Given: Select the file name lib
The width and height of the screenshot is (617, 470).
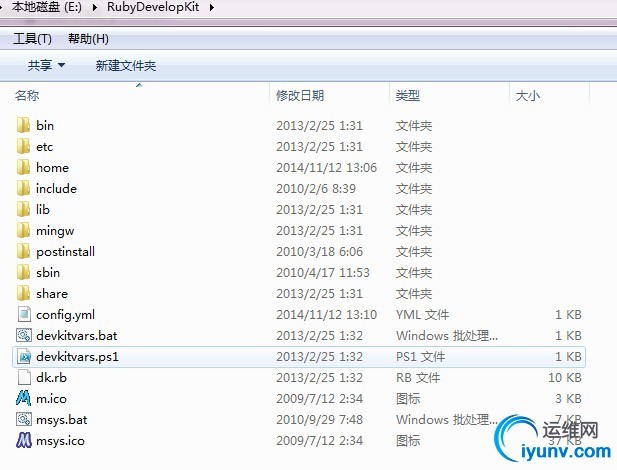Looking at the screenshot, I should 43,209.
